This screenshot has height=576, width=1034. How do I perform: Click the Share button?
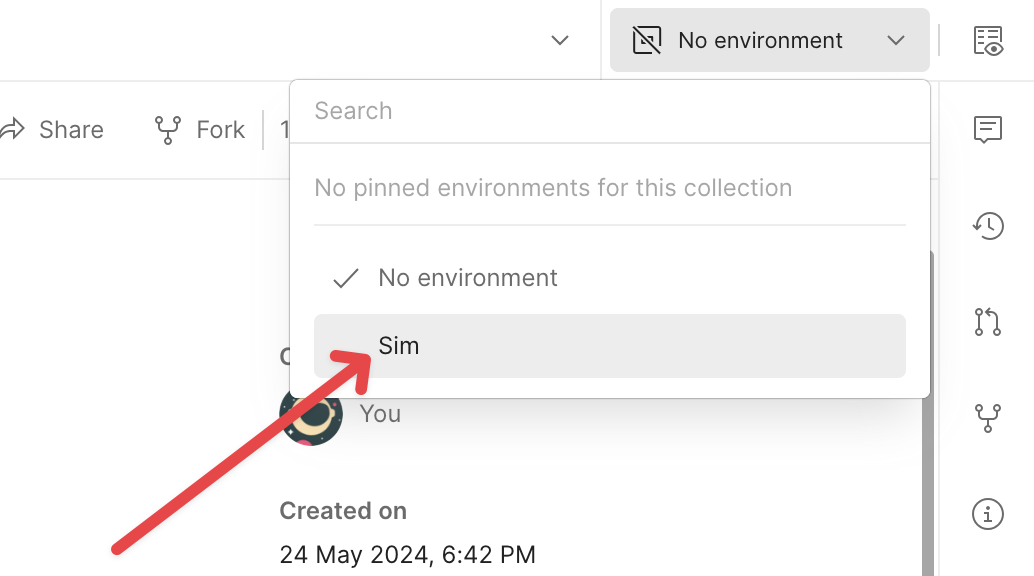pyautogui.click(x=55, y=130)
